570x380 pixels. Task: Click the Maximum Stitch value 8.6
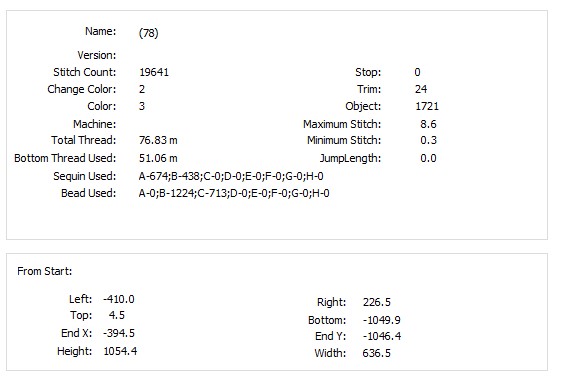click(428, 124)
